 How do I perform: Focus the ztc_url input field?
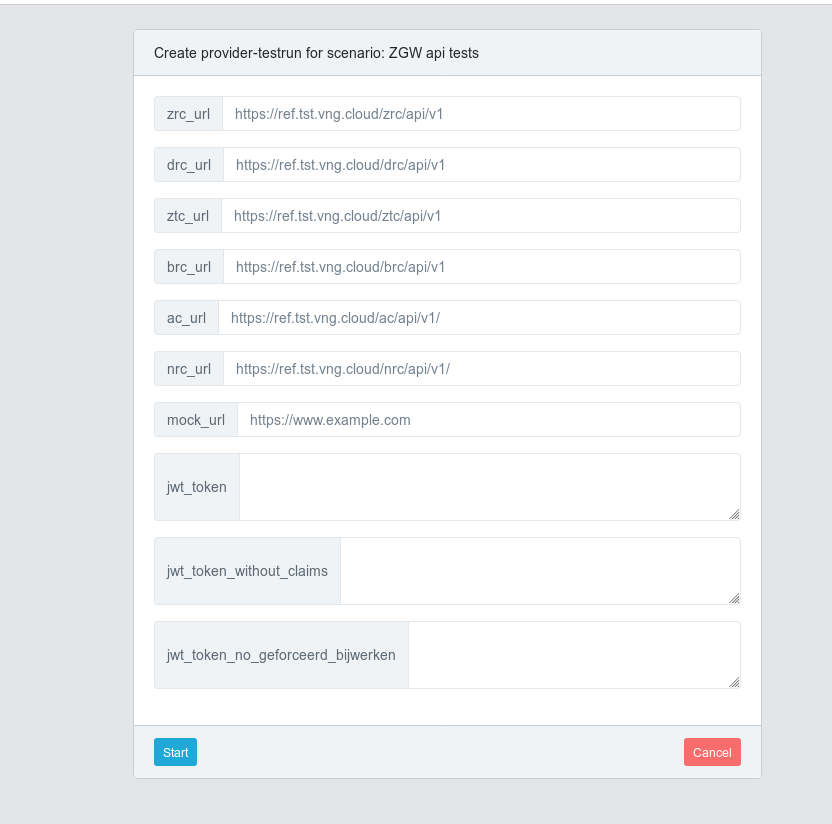[480, 215]
